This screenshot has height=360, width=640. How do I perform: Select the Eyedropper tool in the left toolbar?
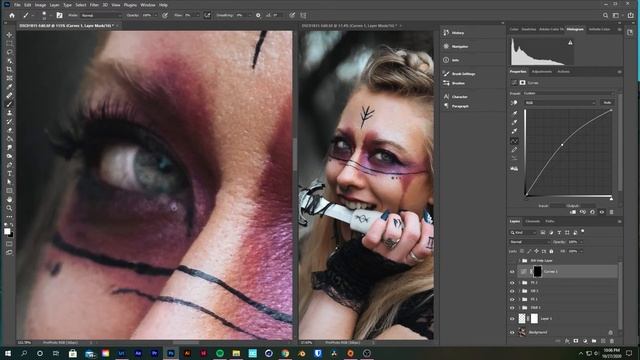pos(9,87)
